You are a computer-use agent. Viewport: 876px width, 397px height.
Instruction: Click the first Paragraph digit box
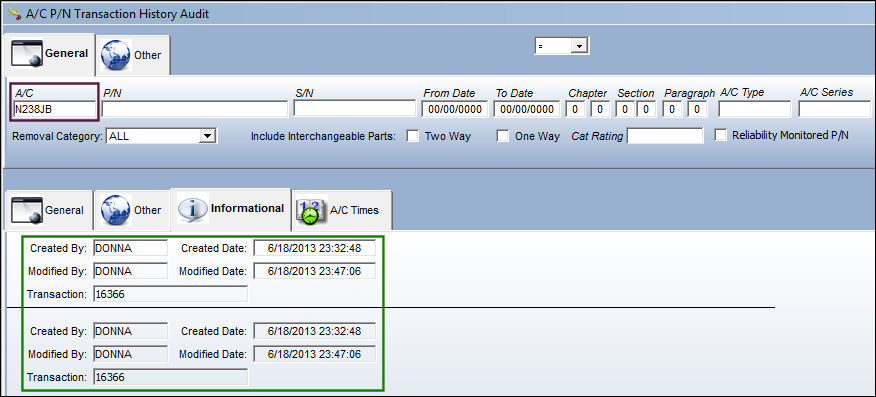(673, 109)
